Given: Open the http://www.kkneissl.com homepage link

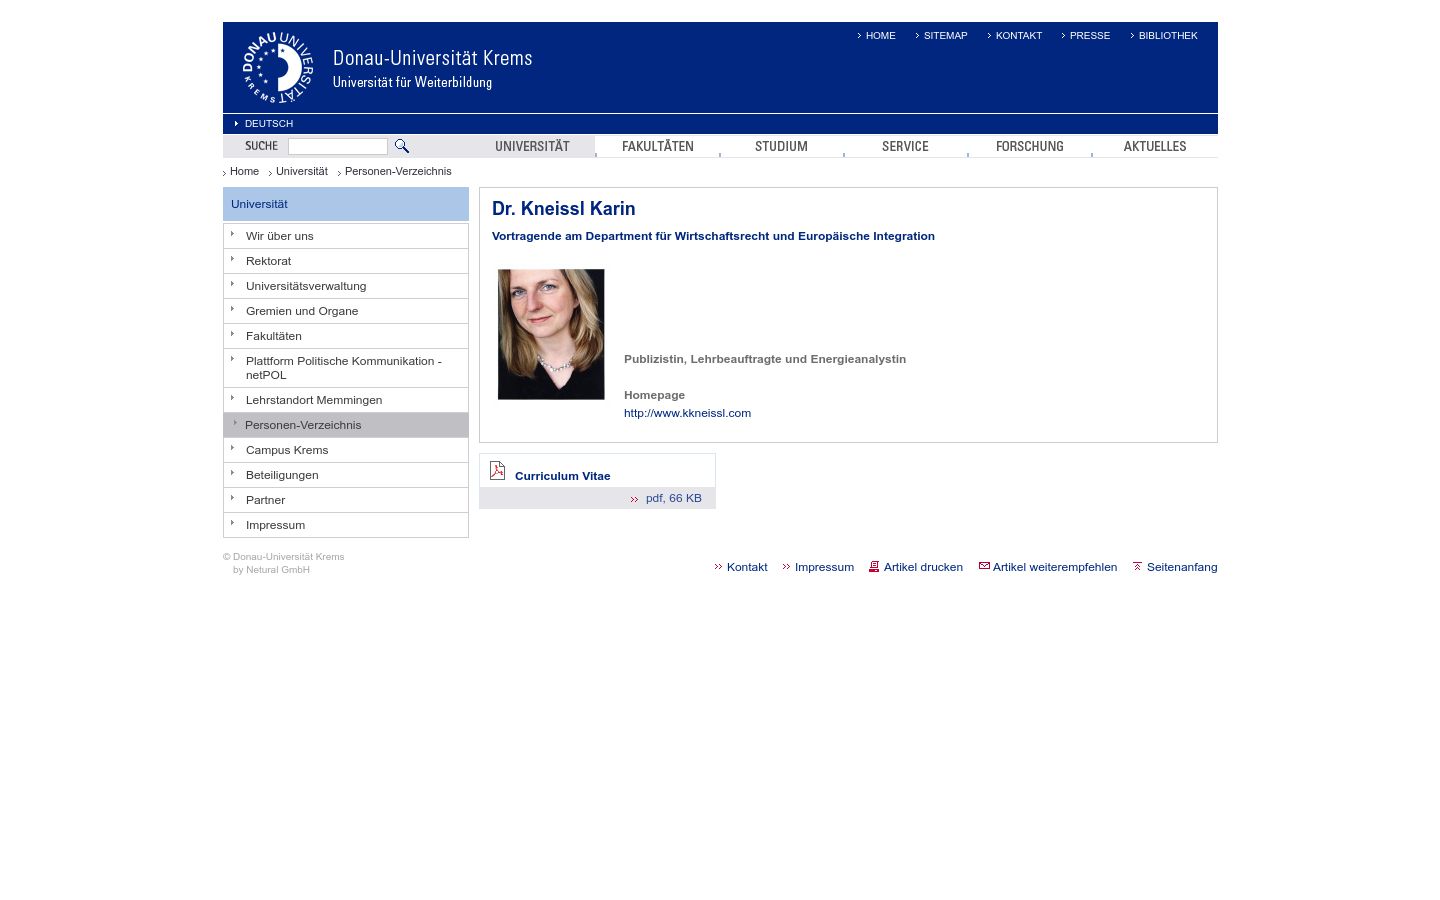Looking at the screenshot, I should [687, 413].
